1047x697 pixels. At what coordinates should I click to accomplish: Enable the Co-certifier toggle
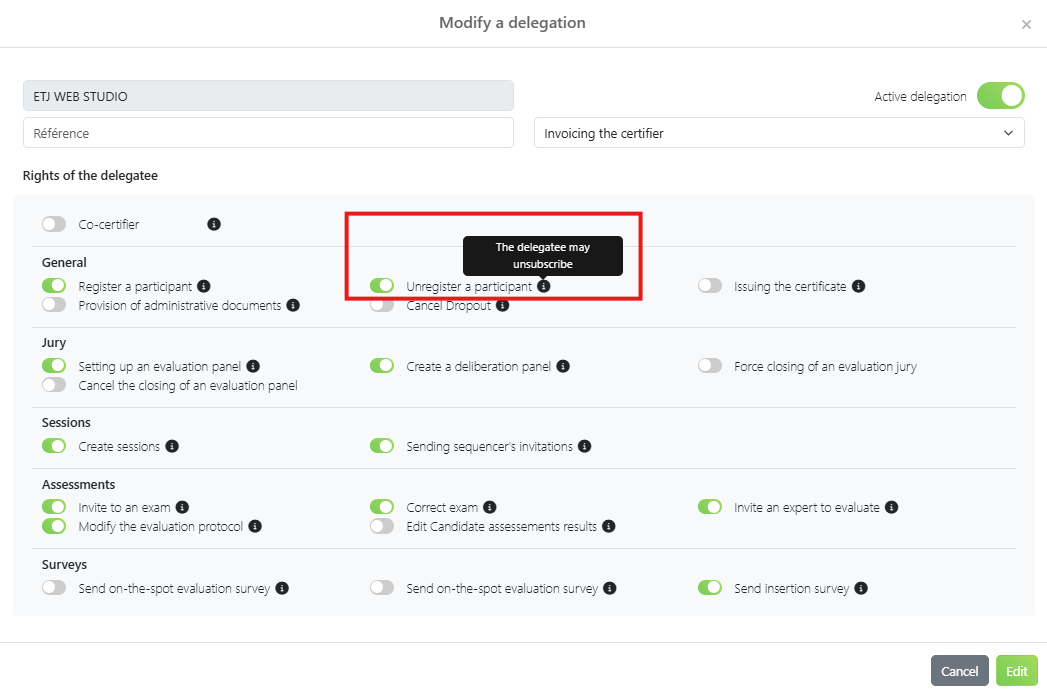(x=54, y=224)
